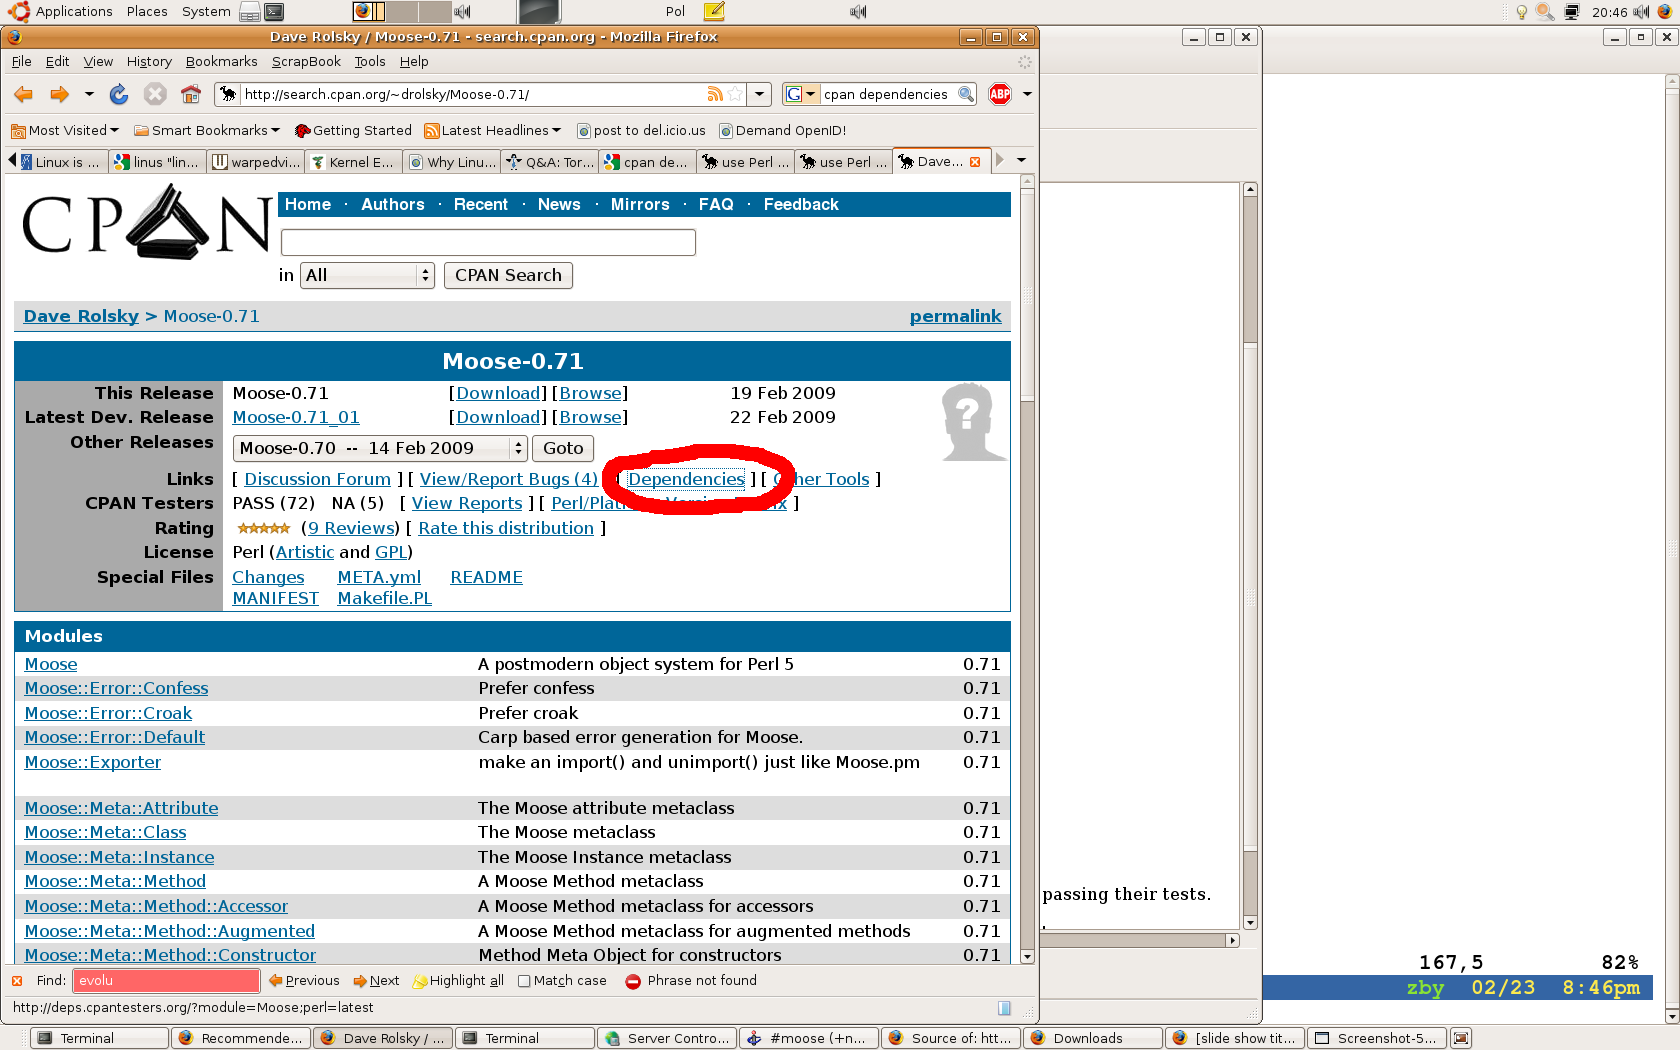This screenshot has height=1050, width=1680.
Task: Open the META.yml special file link
Action: [x=379, y=577]
